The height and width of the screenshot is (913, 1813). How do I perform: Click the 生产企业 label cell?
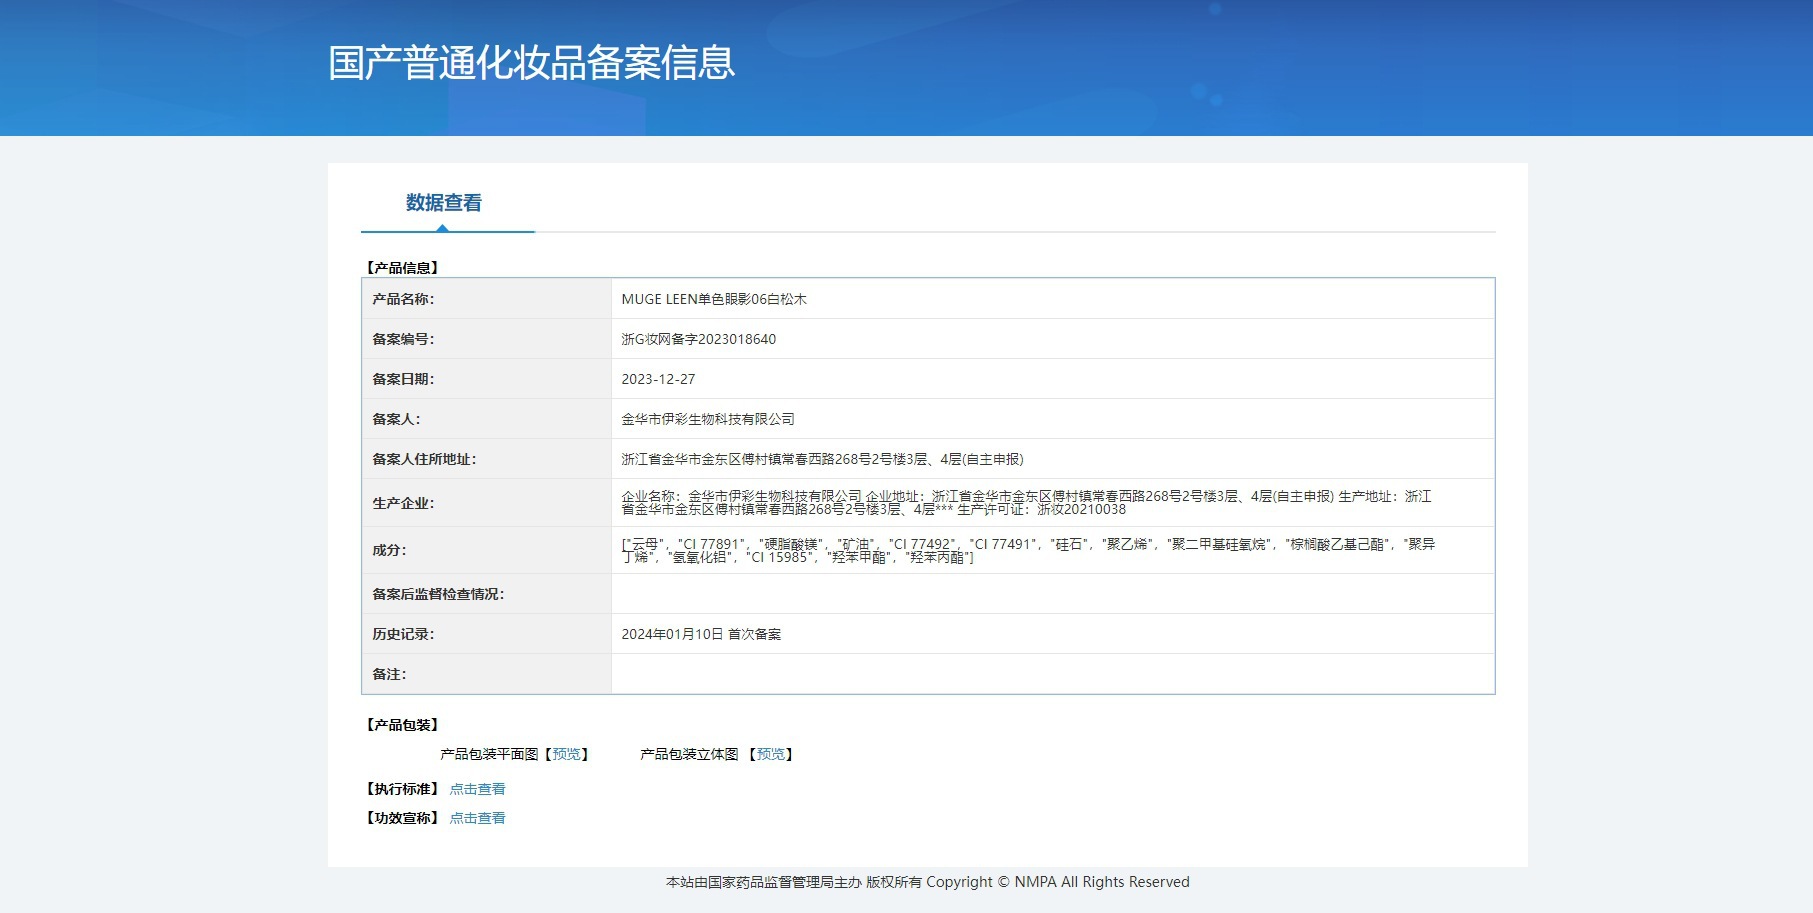click(487, 503)
